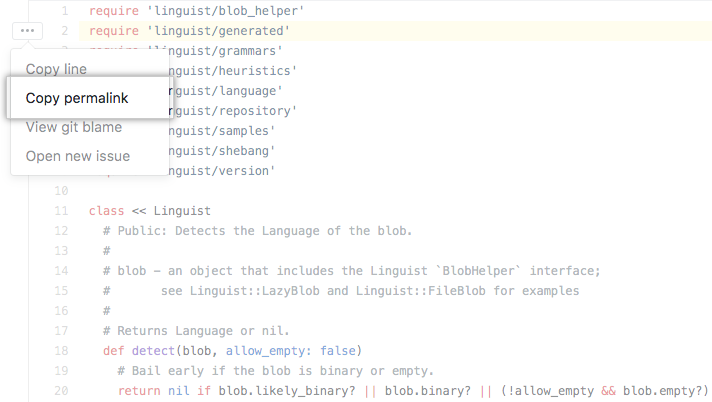
Task: Click the require 'linguist/blob_helper' code line
Action: [x=196, y=11]
